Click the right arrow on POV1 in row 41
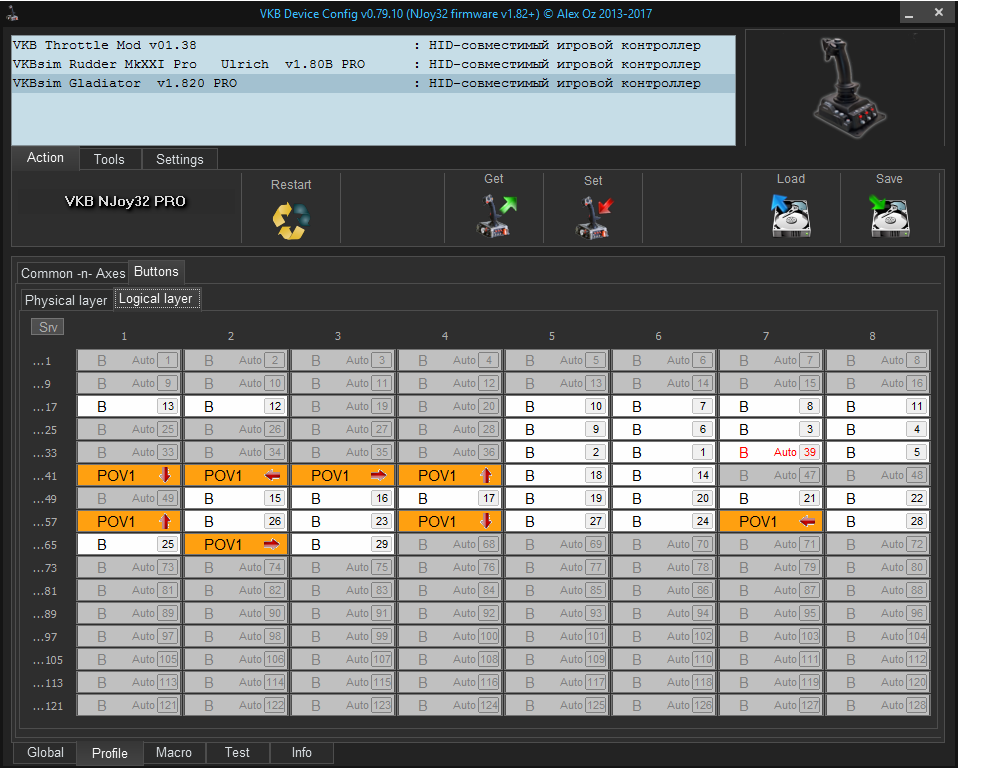The image size is (1008, 768). [379, 476]
